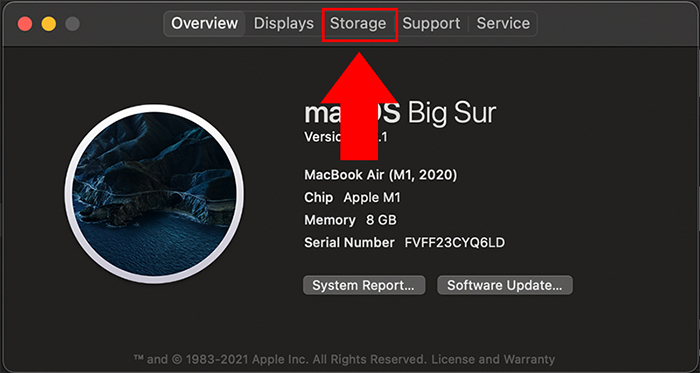Return to the Overview tab
The width and height of the screenshot is (700, 373).
coord(204,24)
